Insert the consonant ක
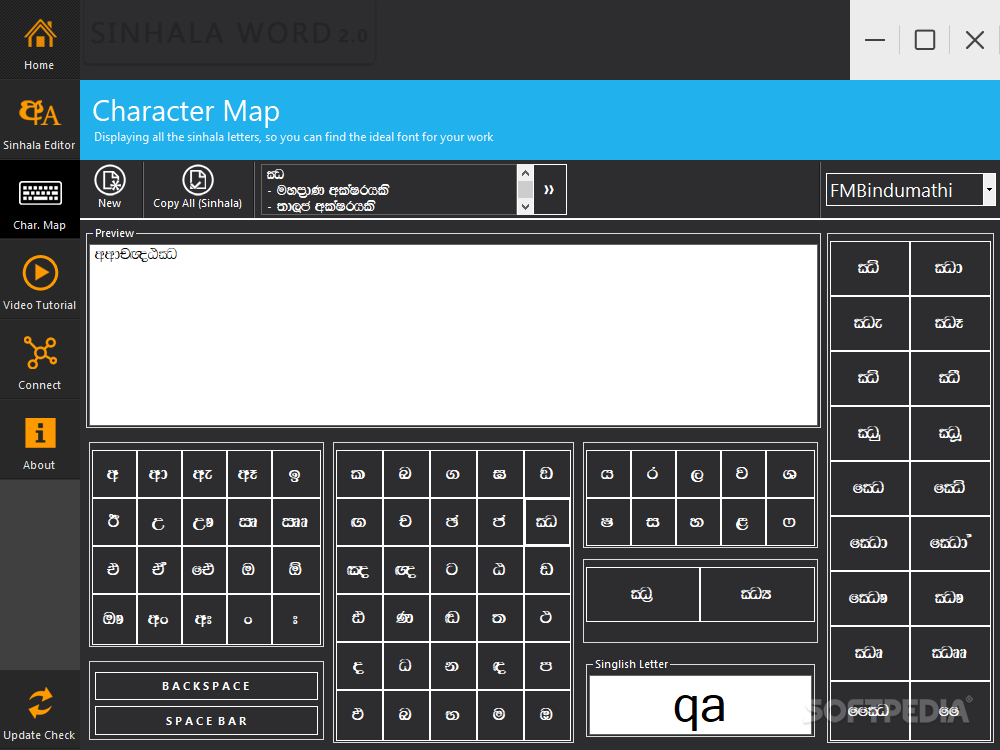This screenshot has height=750, width=1000. (x=359, y=474)
